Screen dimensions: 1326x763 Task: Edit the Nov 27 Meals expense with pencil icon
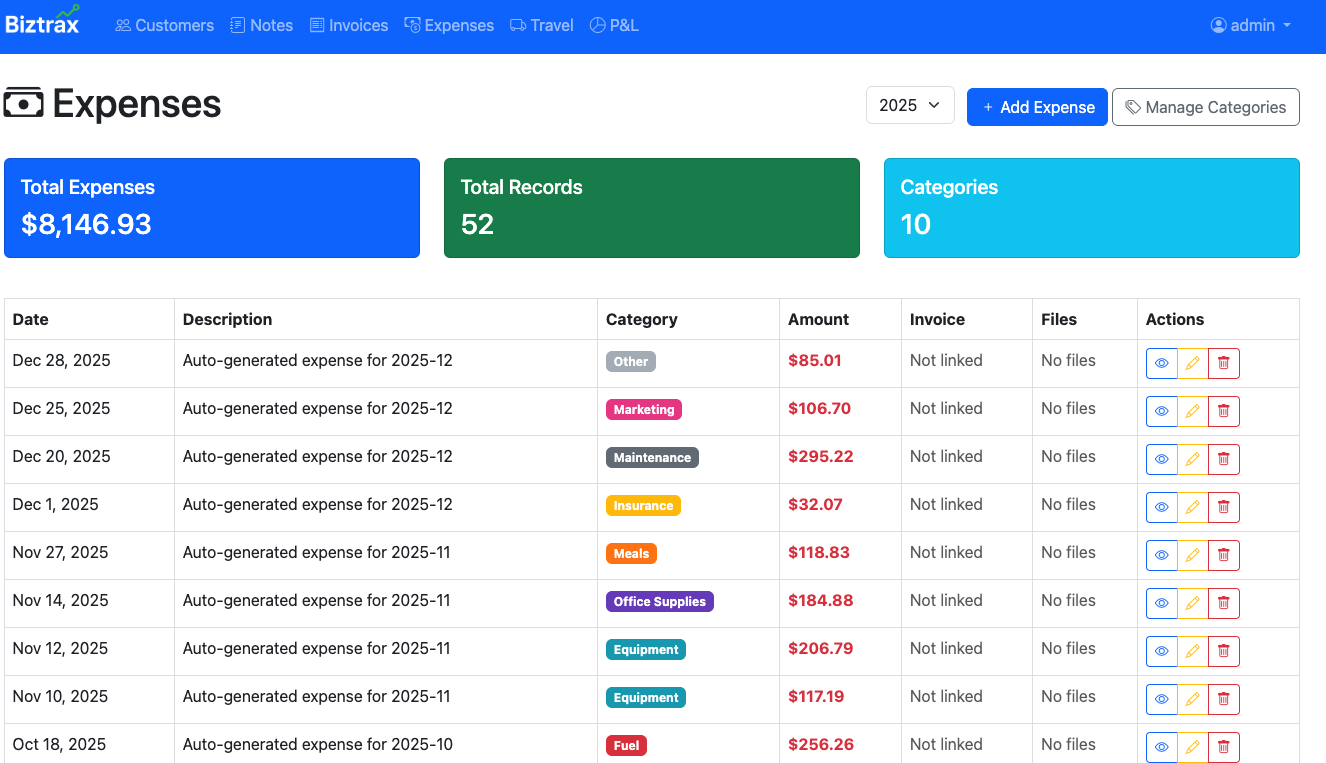(1192, 554)
